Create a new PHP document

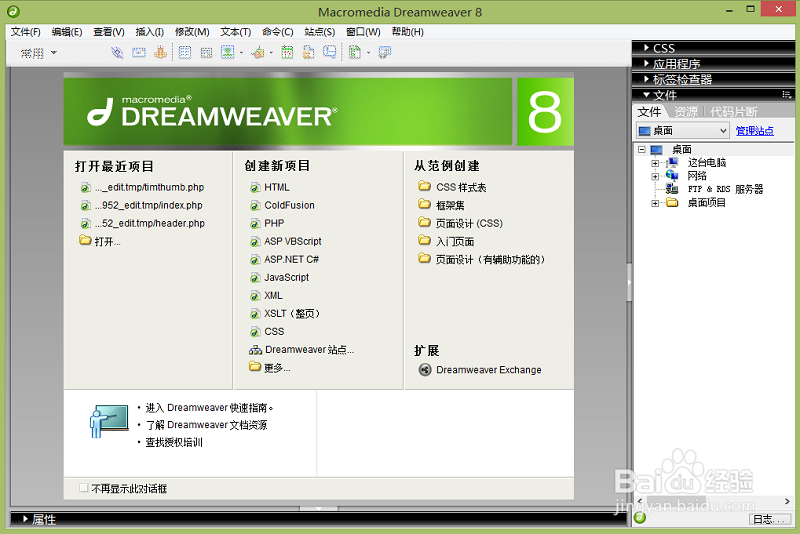(274, 223)
